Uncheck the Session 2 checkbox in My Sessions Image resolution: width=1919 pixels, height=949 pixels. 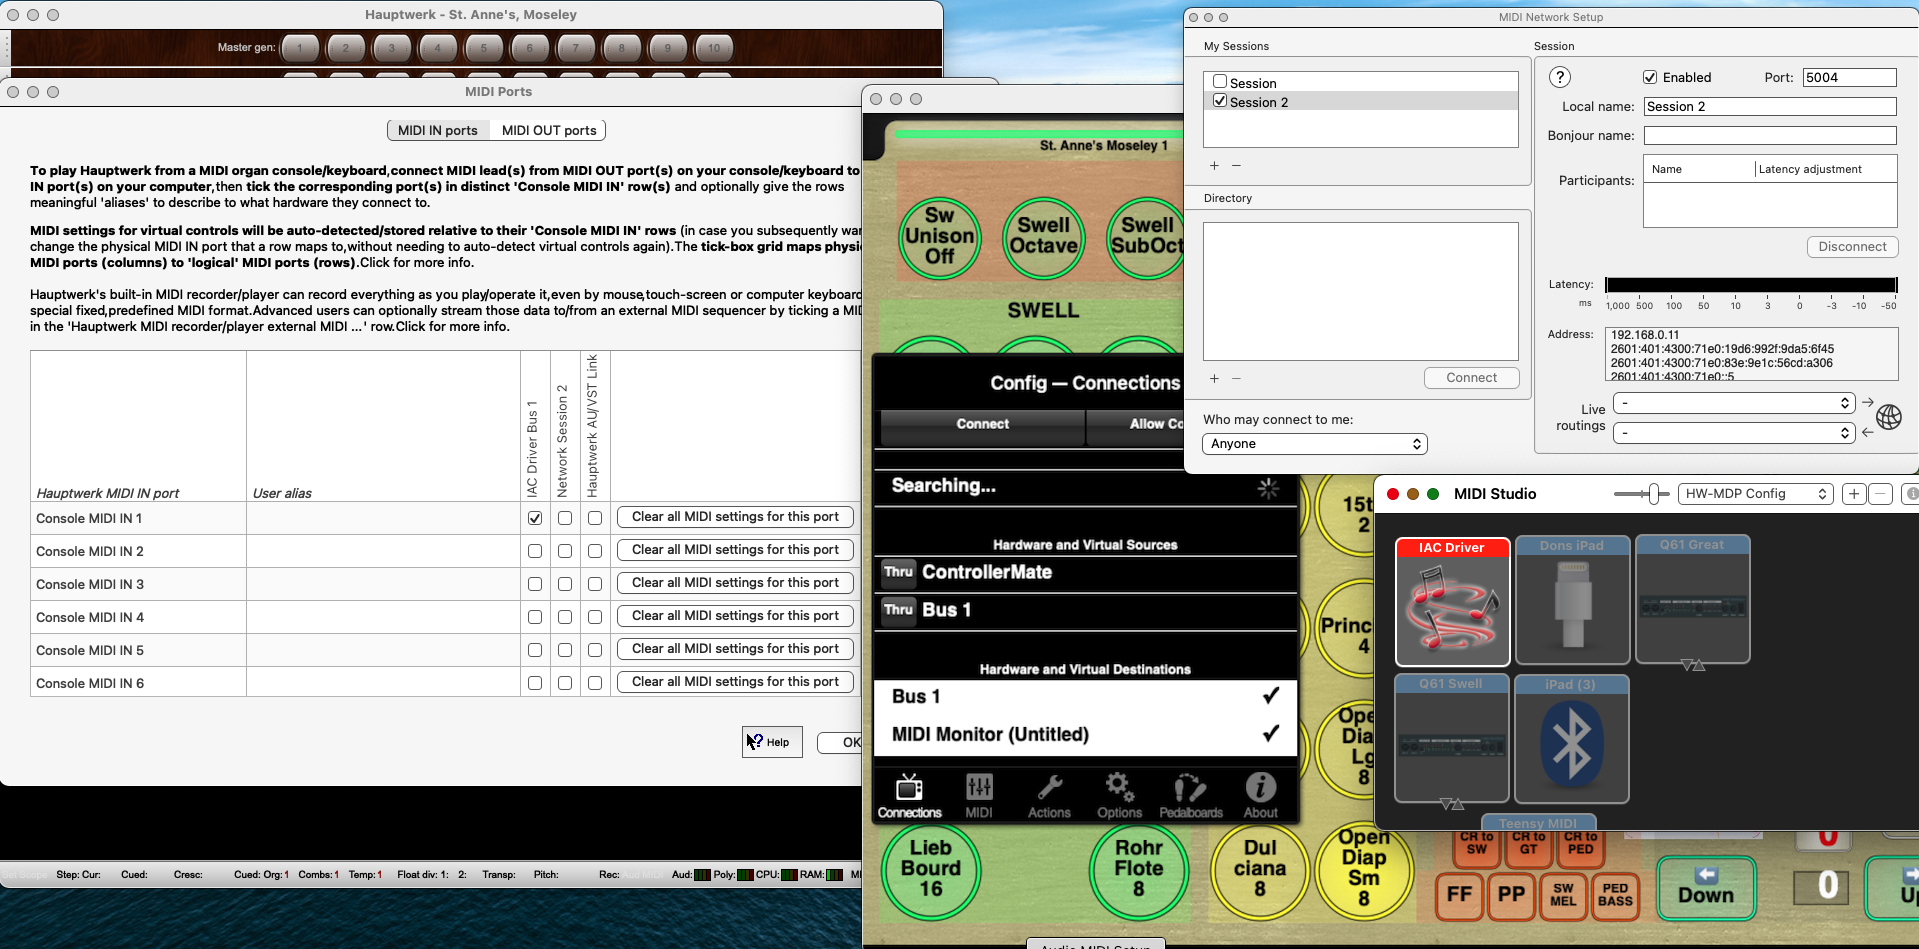pyautogui.click(x=1220, y=100)
